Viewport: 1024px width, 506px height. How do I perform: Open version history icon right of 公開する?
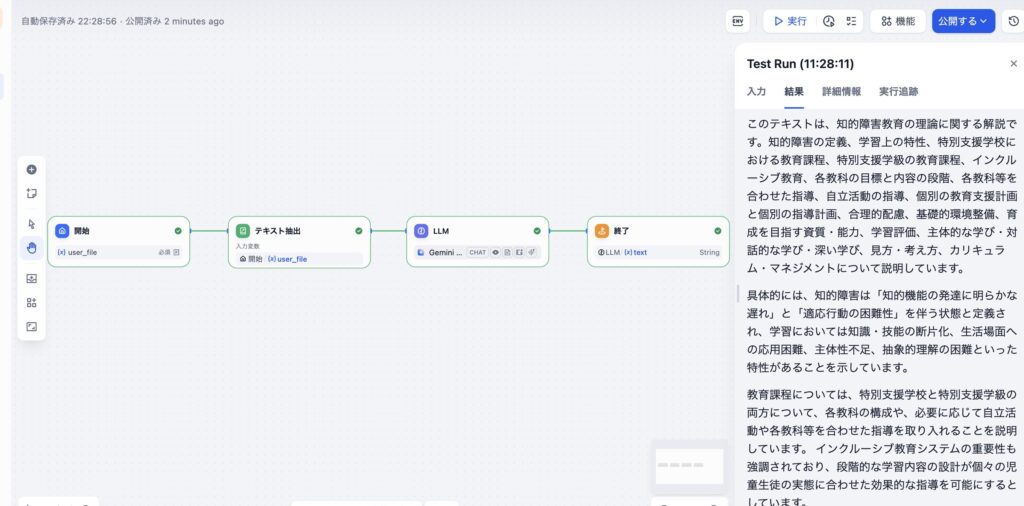(x=1014, y=21)
